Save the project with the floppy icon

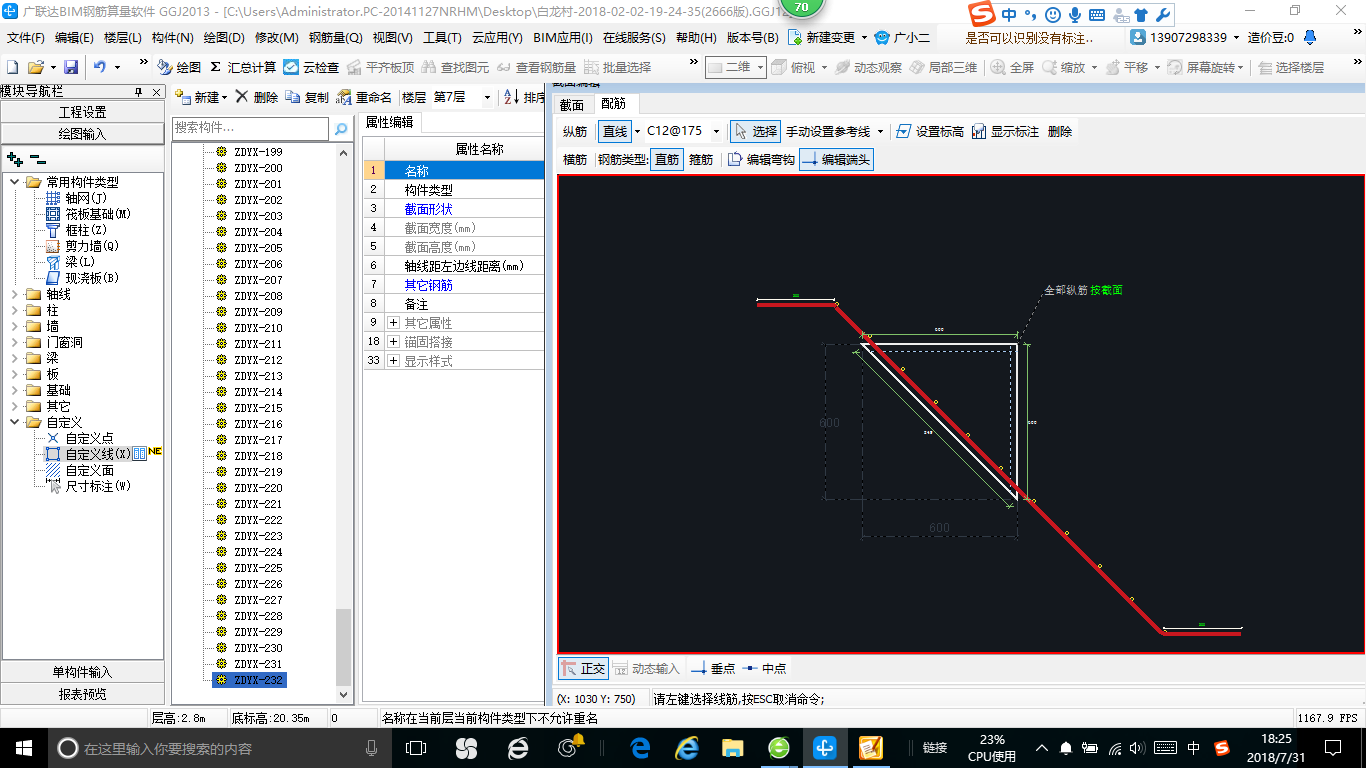[71, 67]
